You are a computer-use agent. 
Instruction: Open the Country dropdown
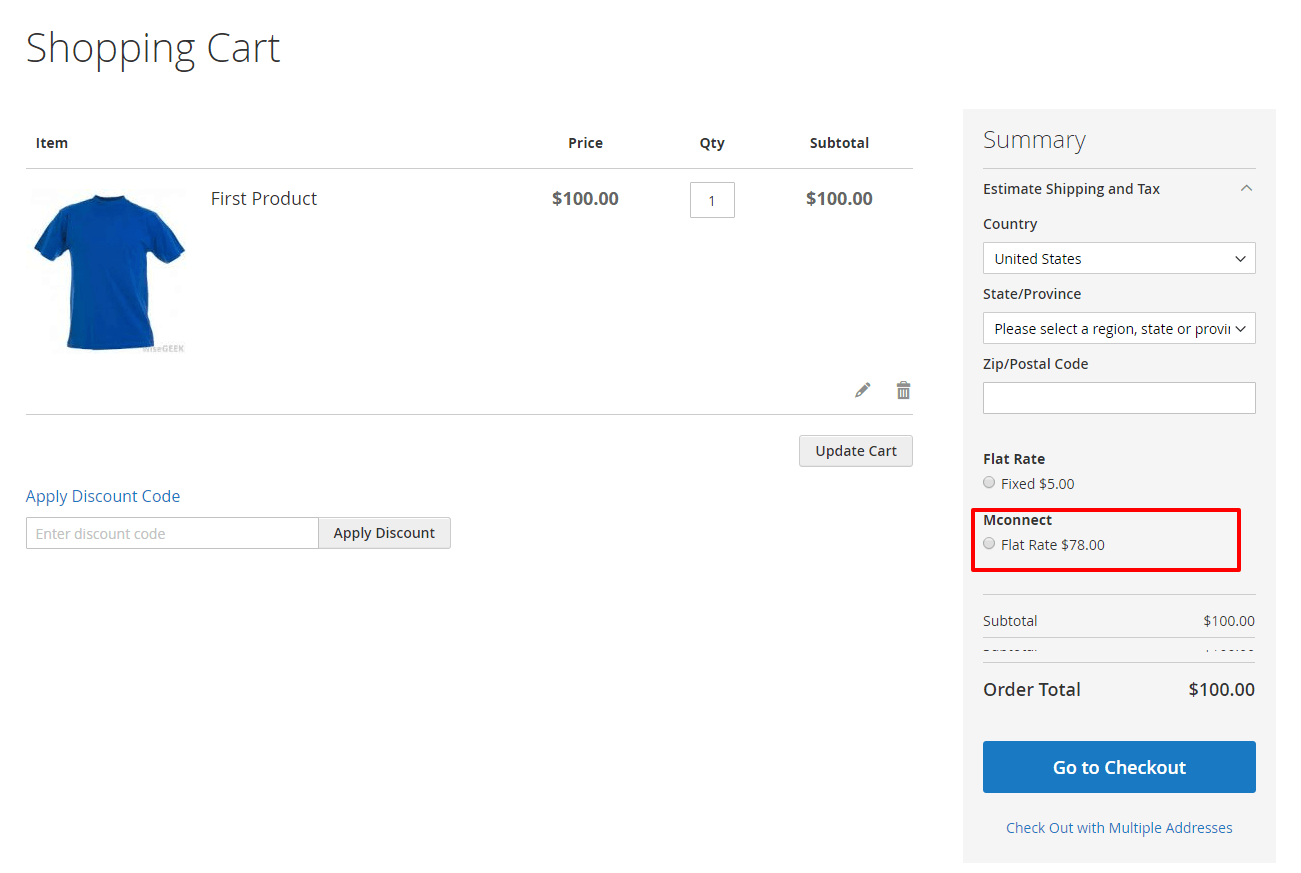1118,258
